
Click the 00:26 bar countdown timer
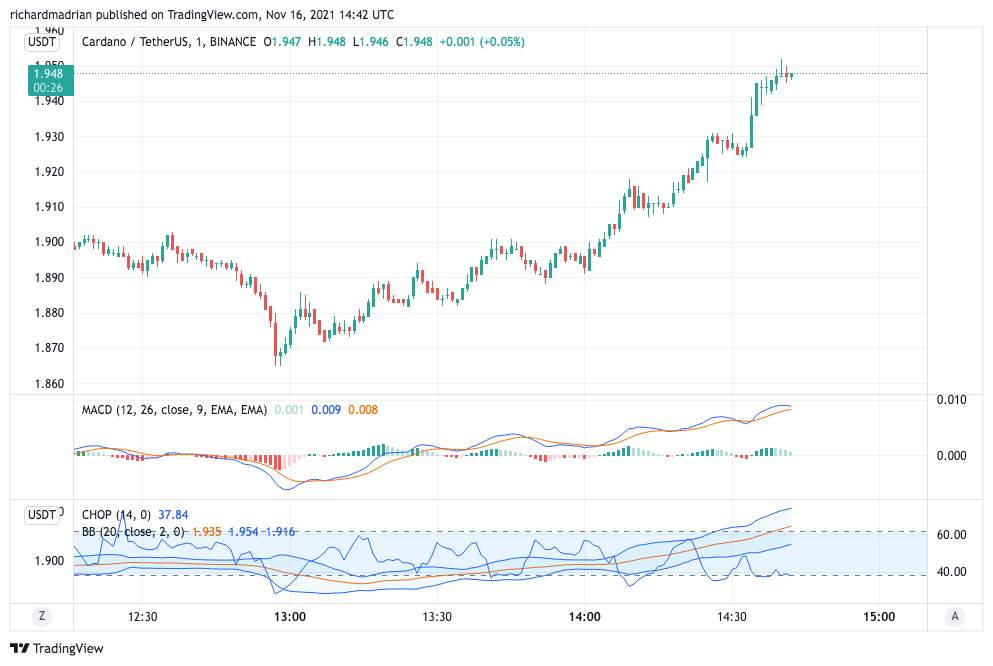click(x=47, y=87)
